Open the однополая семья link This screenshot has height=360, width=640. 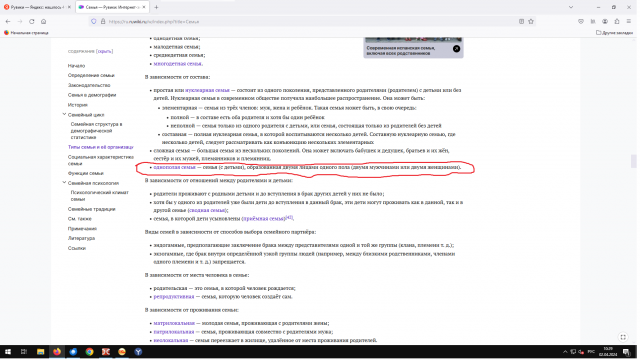[175, 168]
